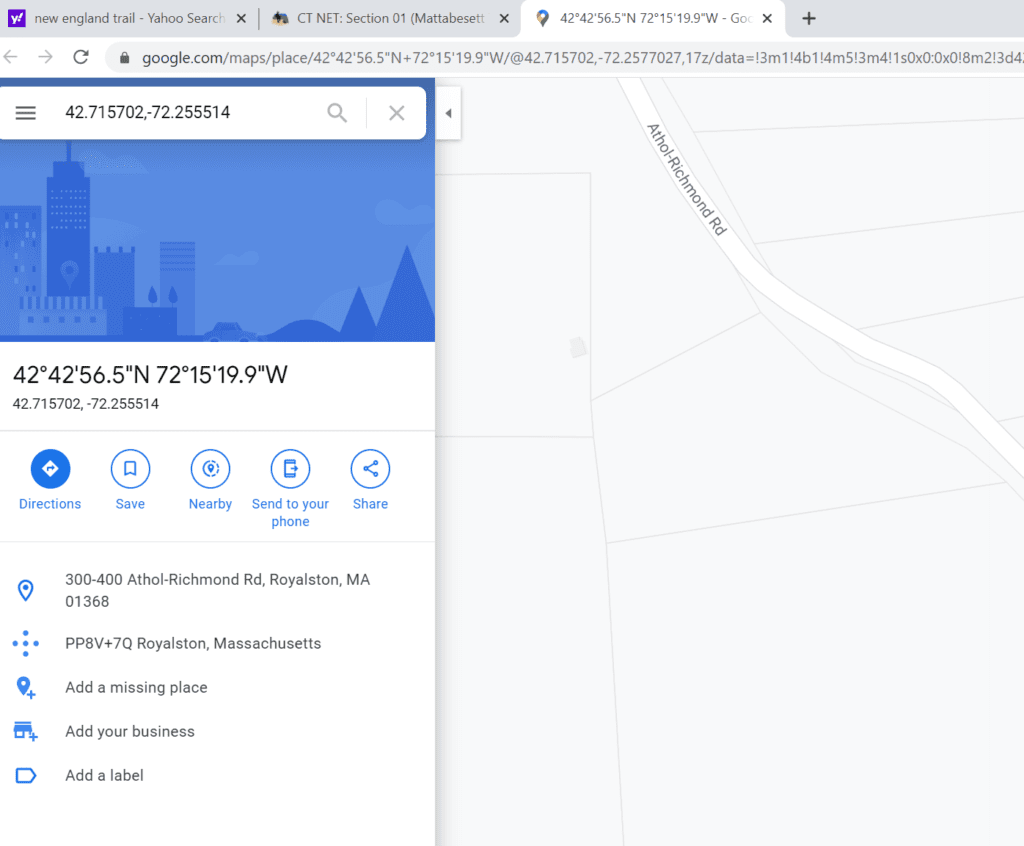Click the magnifying glass search icon
Image resolution: width=1024 pixels, height=846 pixels.
[337, 113]
